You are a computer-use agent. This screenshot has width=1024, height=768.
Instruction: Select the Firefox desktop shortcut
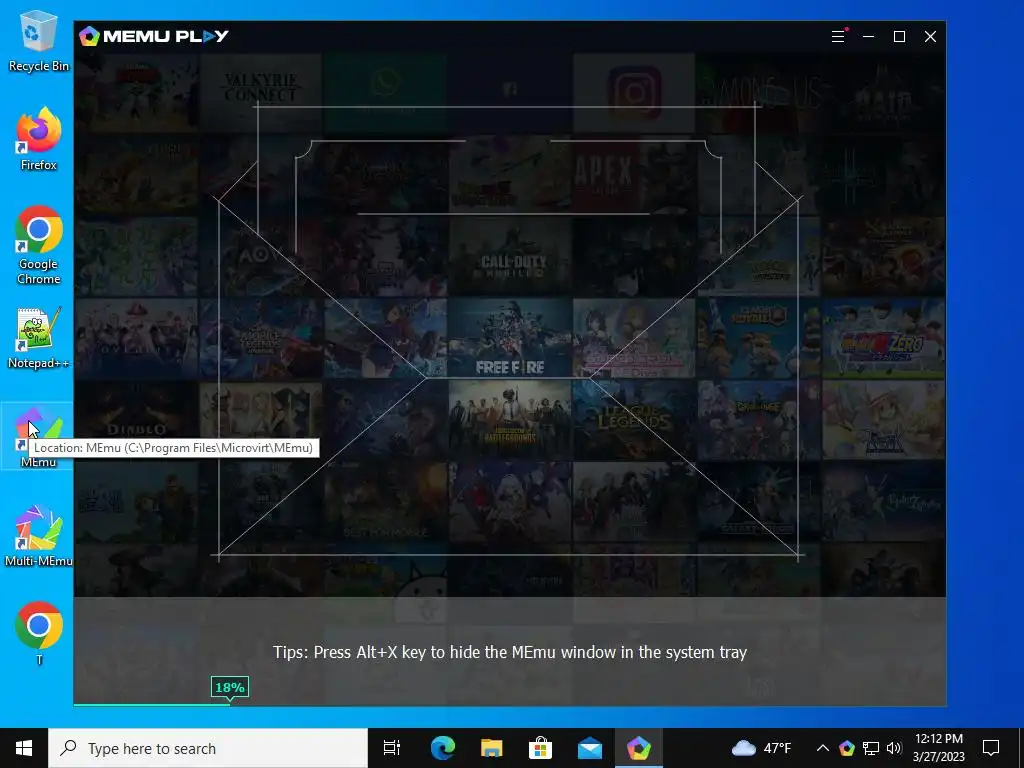[x=39, y=140]
